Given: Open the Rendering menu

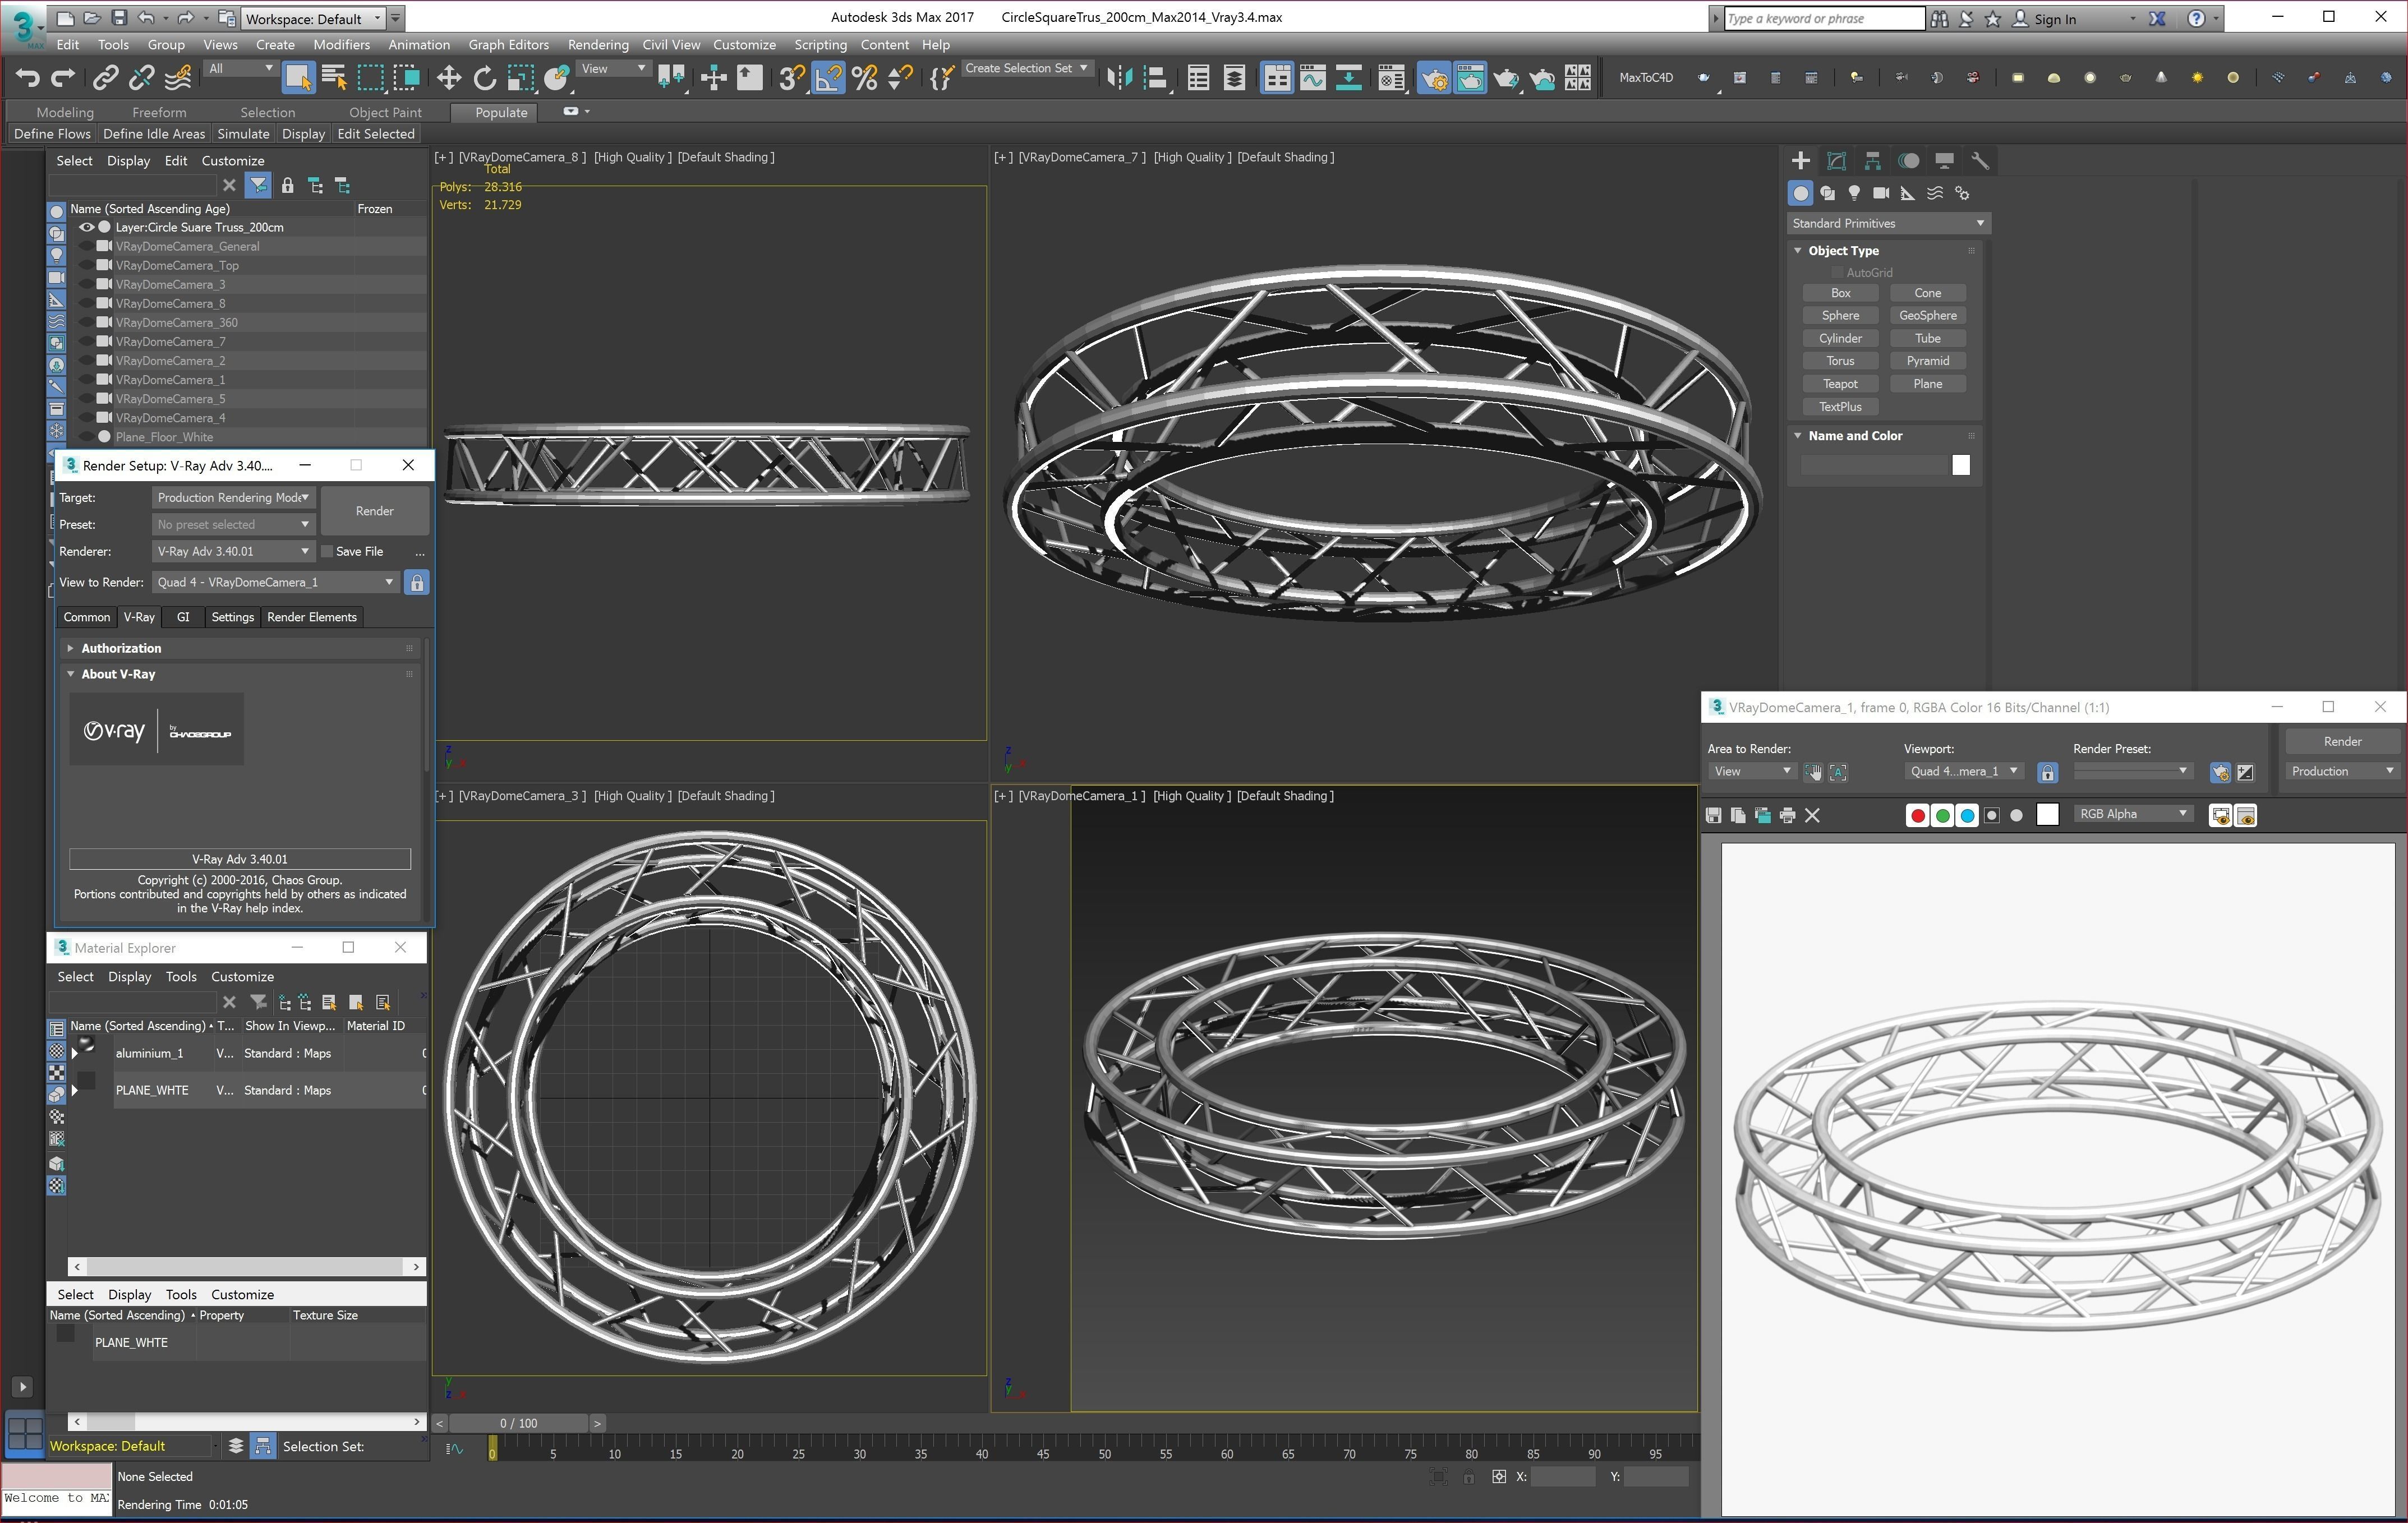Looking at the screenshot, I should (598, 45).
